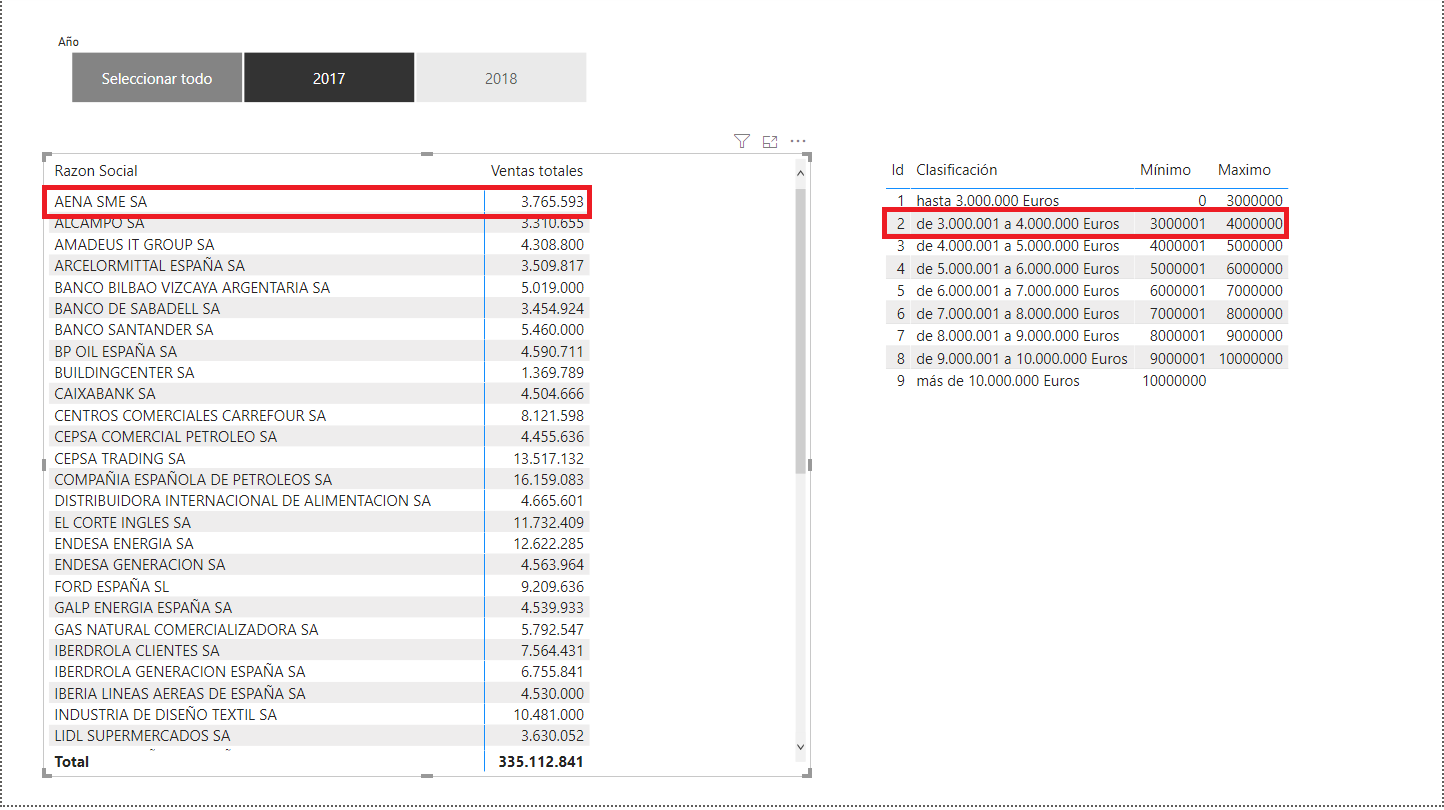
Task: Click the filter funnel icon above table
Action: [741, 142]
